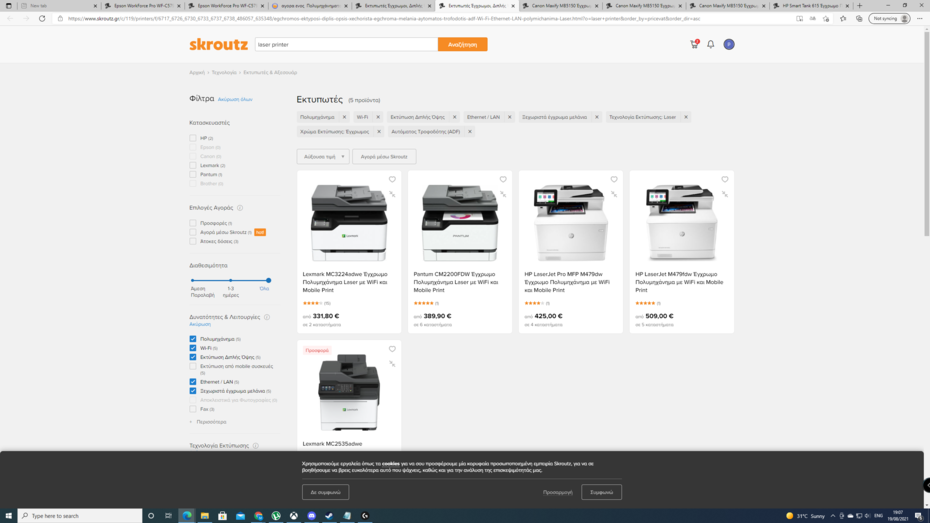
Task: Click info icon beside Δυνατότητες & Λειτουργίες
Action: coord(267,317)
